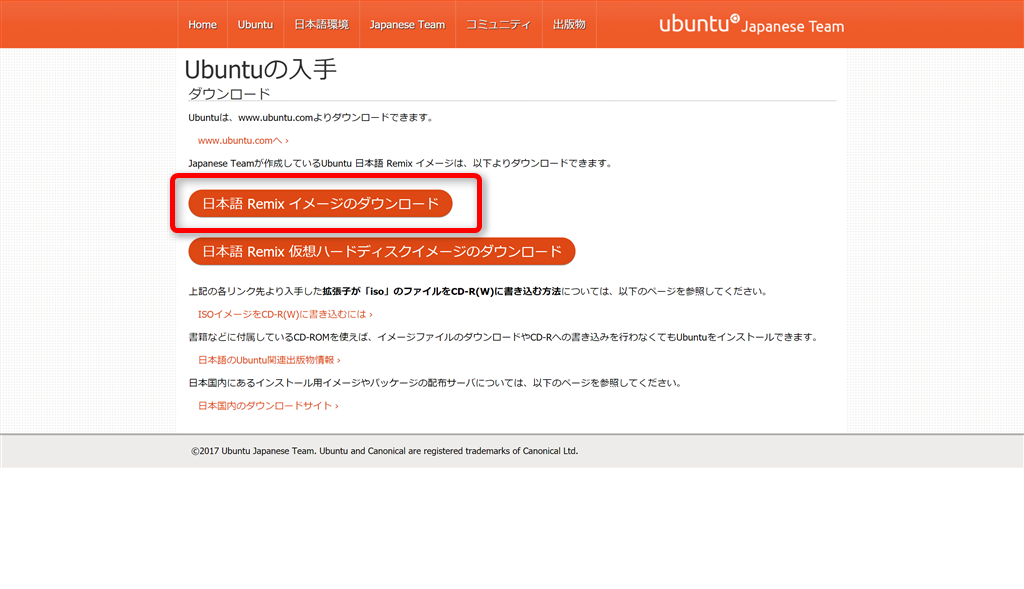
Task: Click the Ubuntuの入手 page heading
Action: point(261,69)
